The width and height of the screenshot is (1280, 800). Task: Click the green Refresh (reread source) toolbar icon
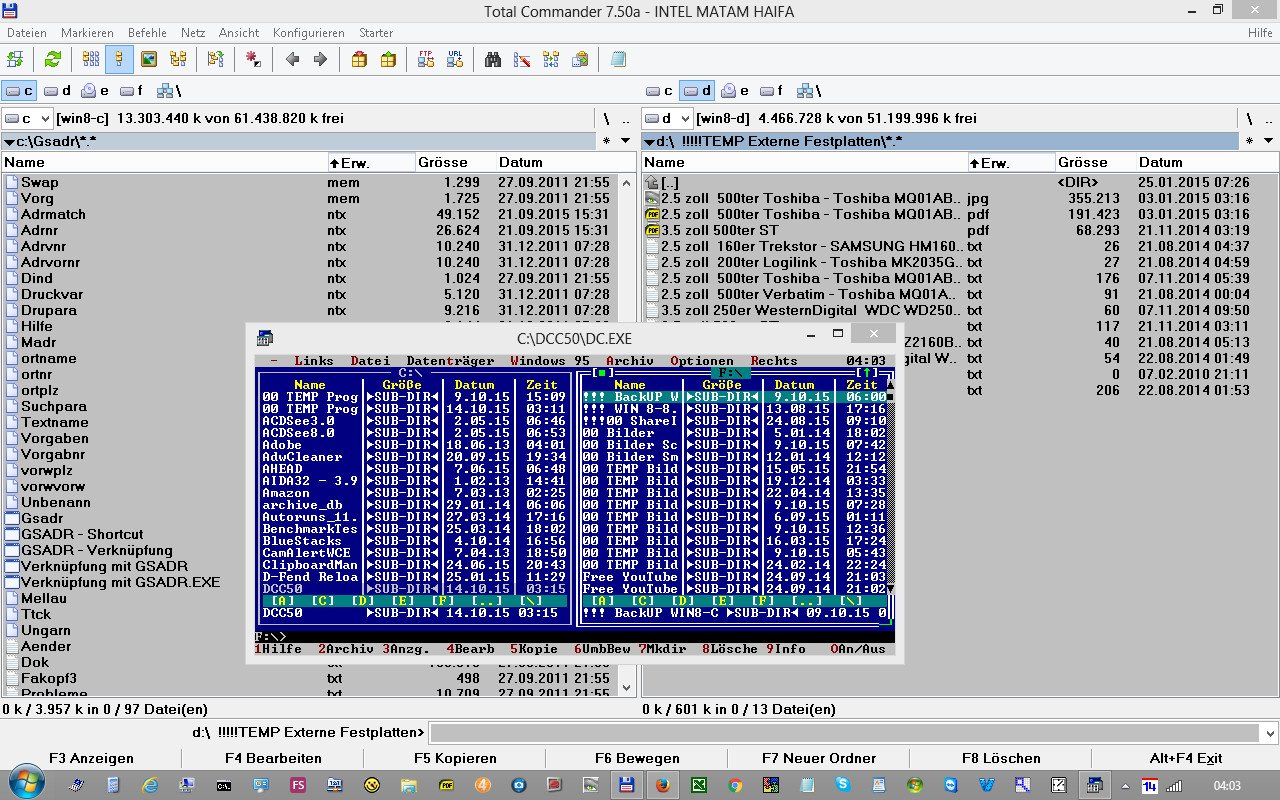[52, 59]
